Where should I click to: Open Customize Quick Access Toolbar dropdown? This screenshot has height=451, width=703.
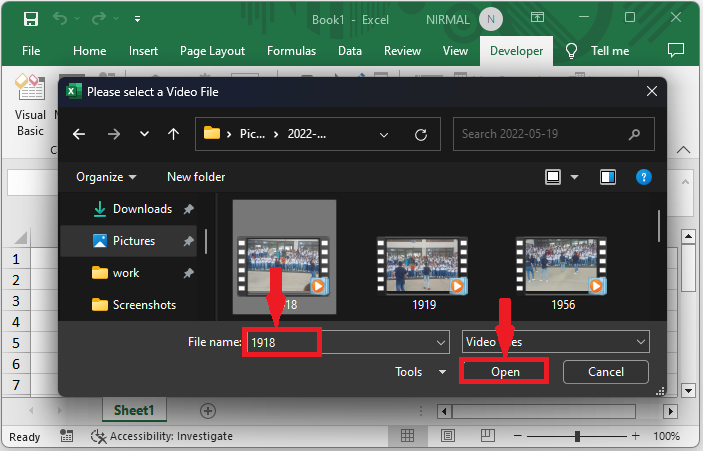137,19
